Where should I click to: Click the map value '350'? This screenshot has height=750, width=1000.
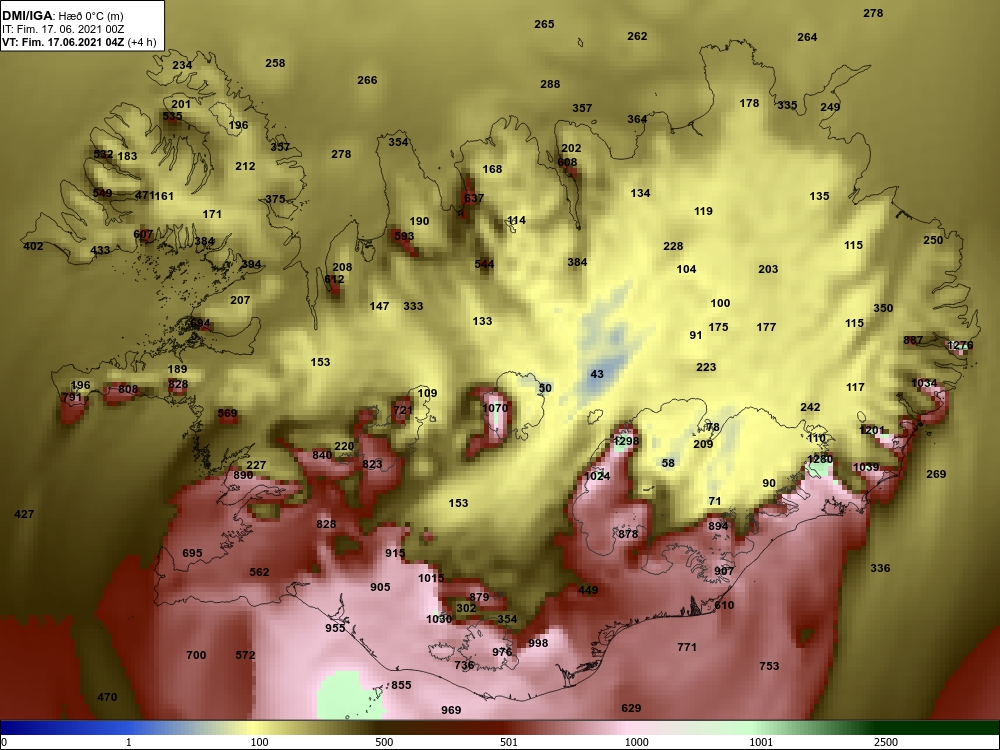(x=883, y=308)
